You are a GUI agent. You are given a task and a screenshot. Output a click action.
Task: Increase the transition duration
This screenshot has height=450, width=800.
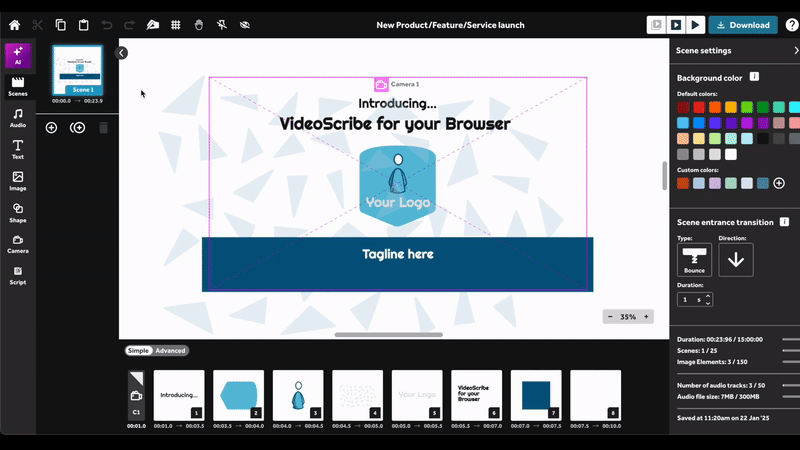(708, 296)
